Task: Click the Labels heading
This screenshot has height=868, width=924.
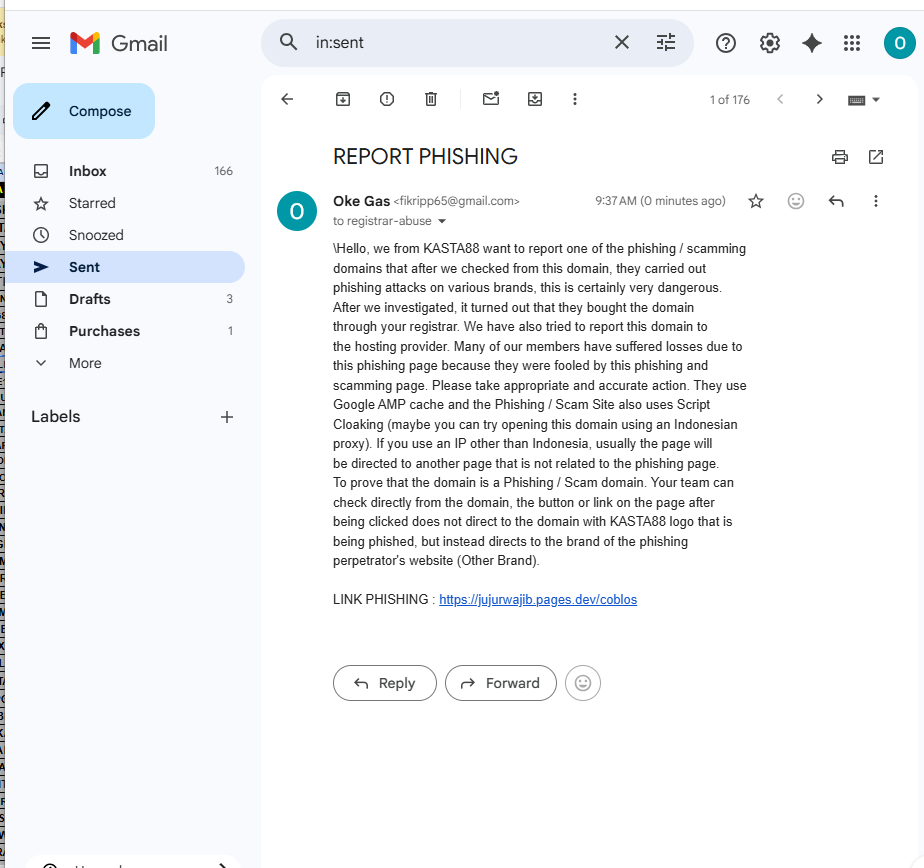Action: [55, 417]
